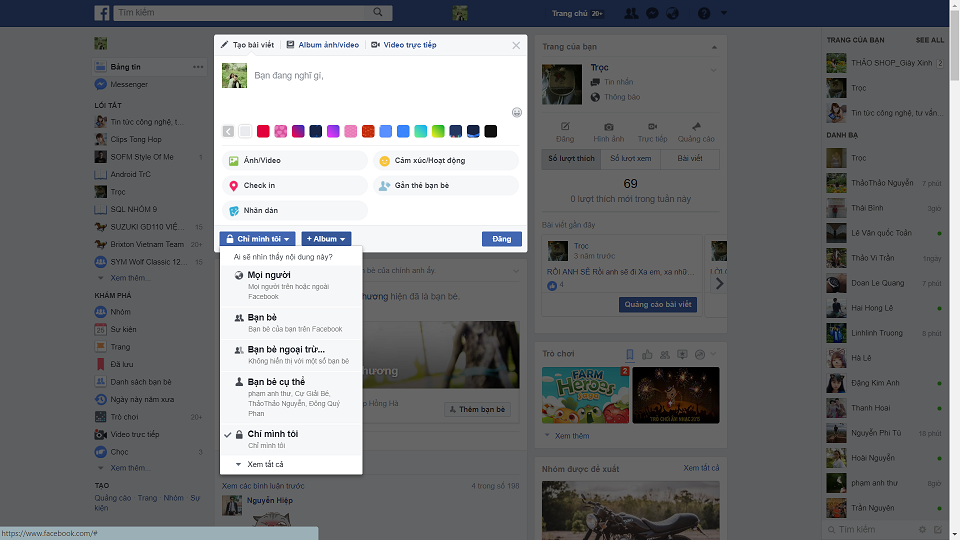Click the Hình ảnh camera icon
The width and height of the screenshot is (960, 540).
(x=609, y=127)
